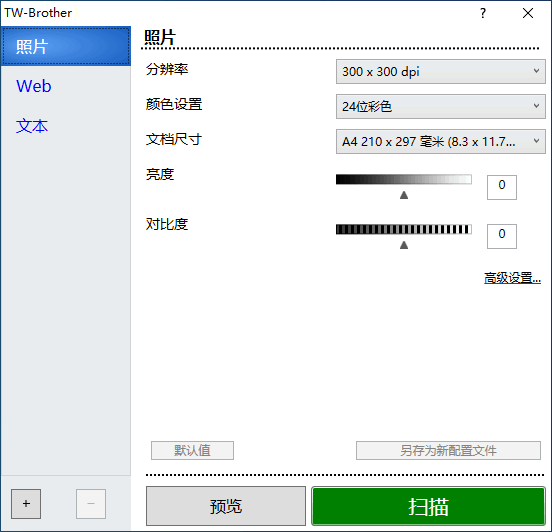
Task: Open the 文档尺寸 document size dropdown
Action: (440, 142)
